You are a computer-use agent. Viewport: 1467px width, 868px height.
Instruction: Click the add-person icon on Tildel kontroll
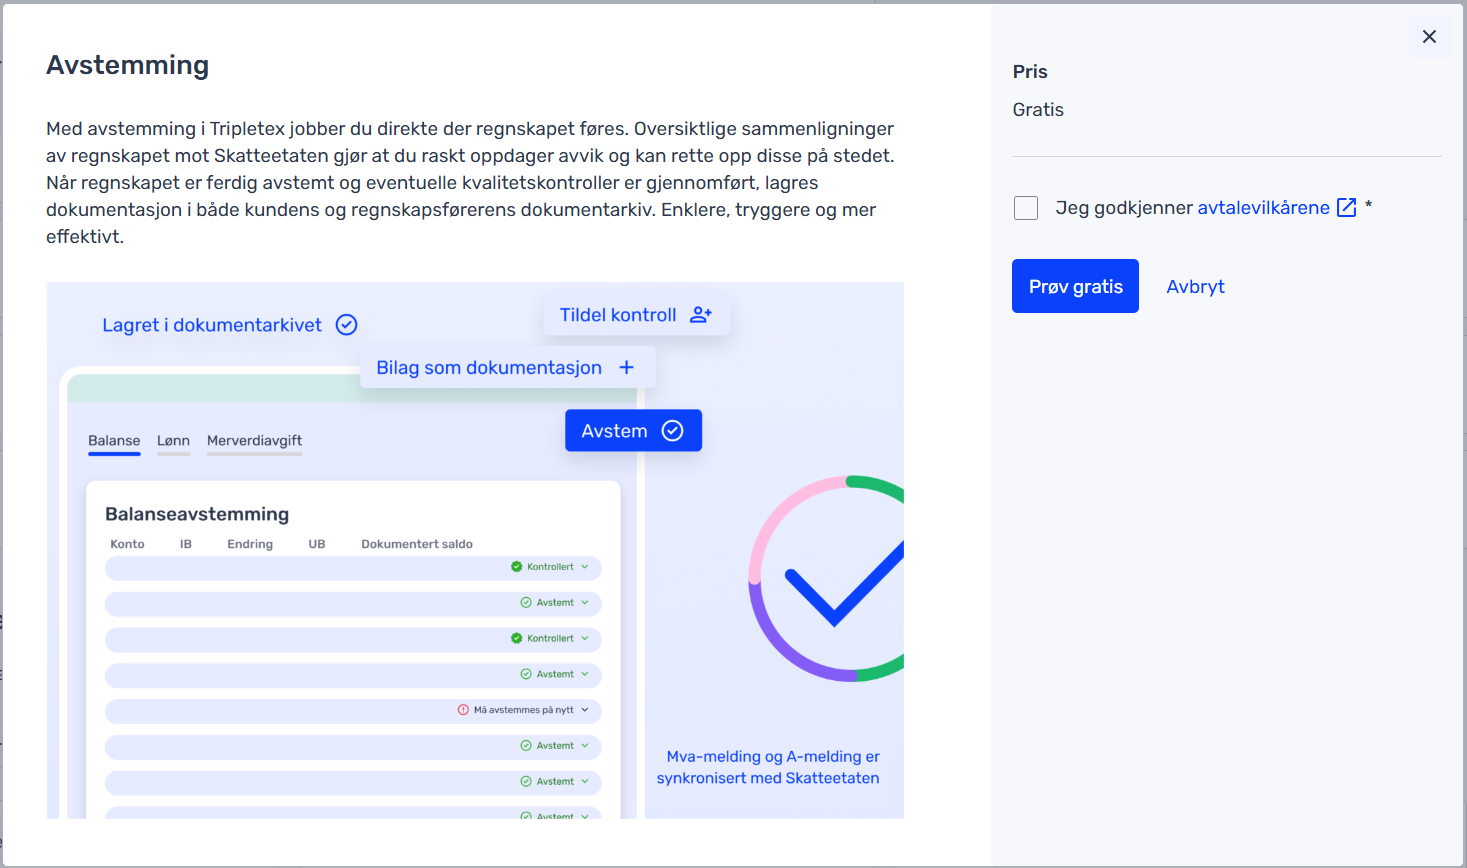(701, 315)
